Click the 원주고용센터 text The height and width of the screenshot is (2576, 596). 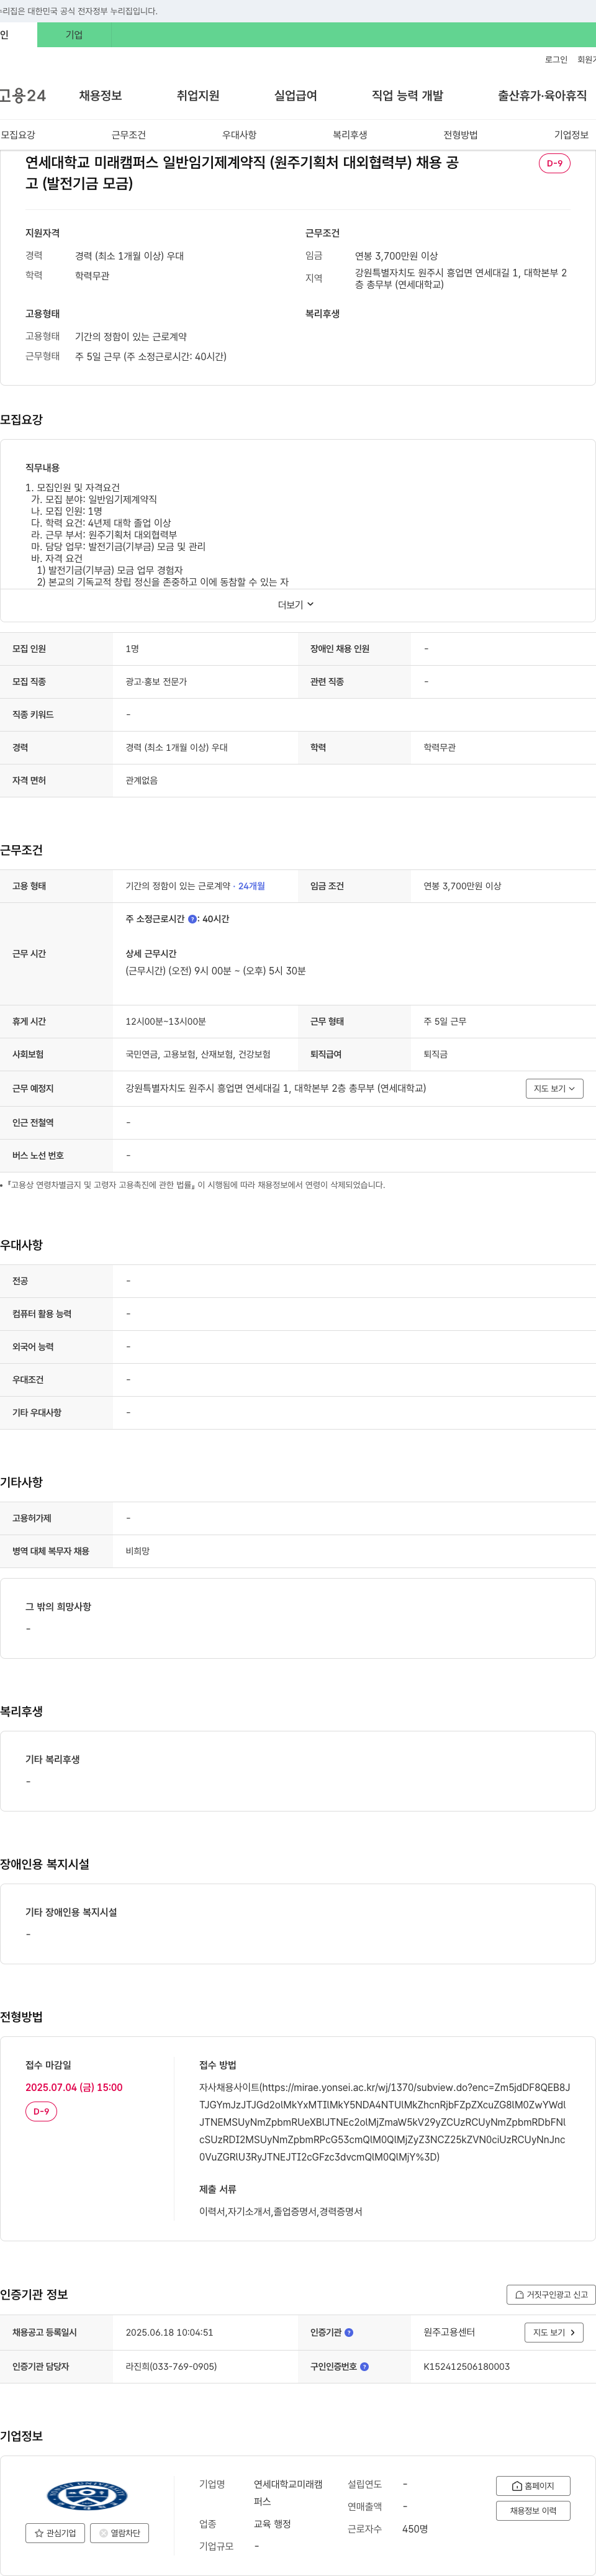click(449, 2332)
